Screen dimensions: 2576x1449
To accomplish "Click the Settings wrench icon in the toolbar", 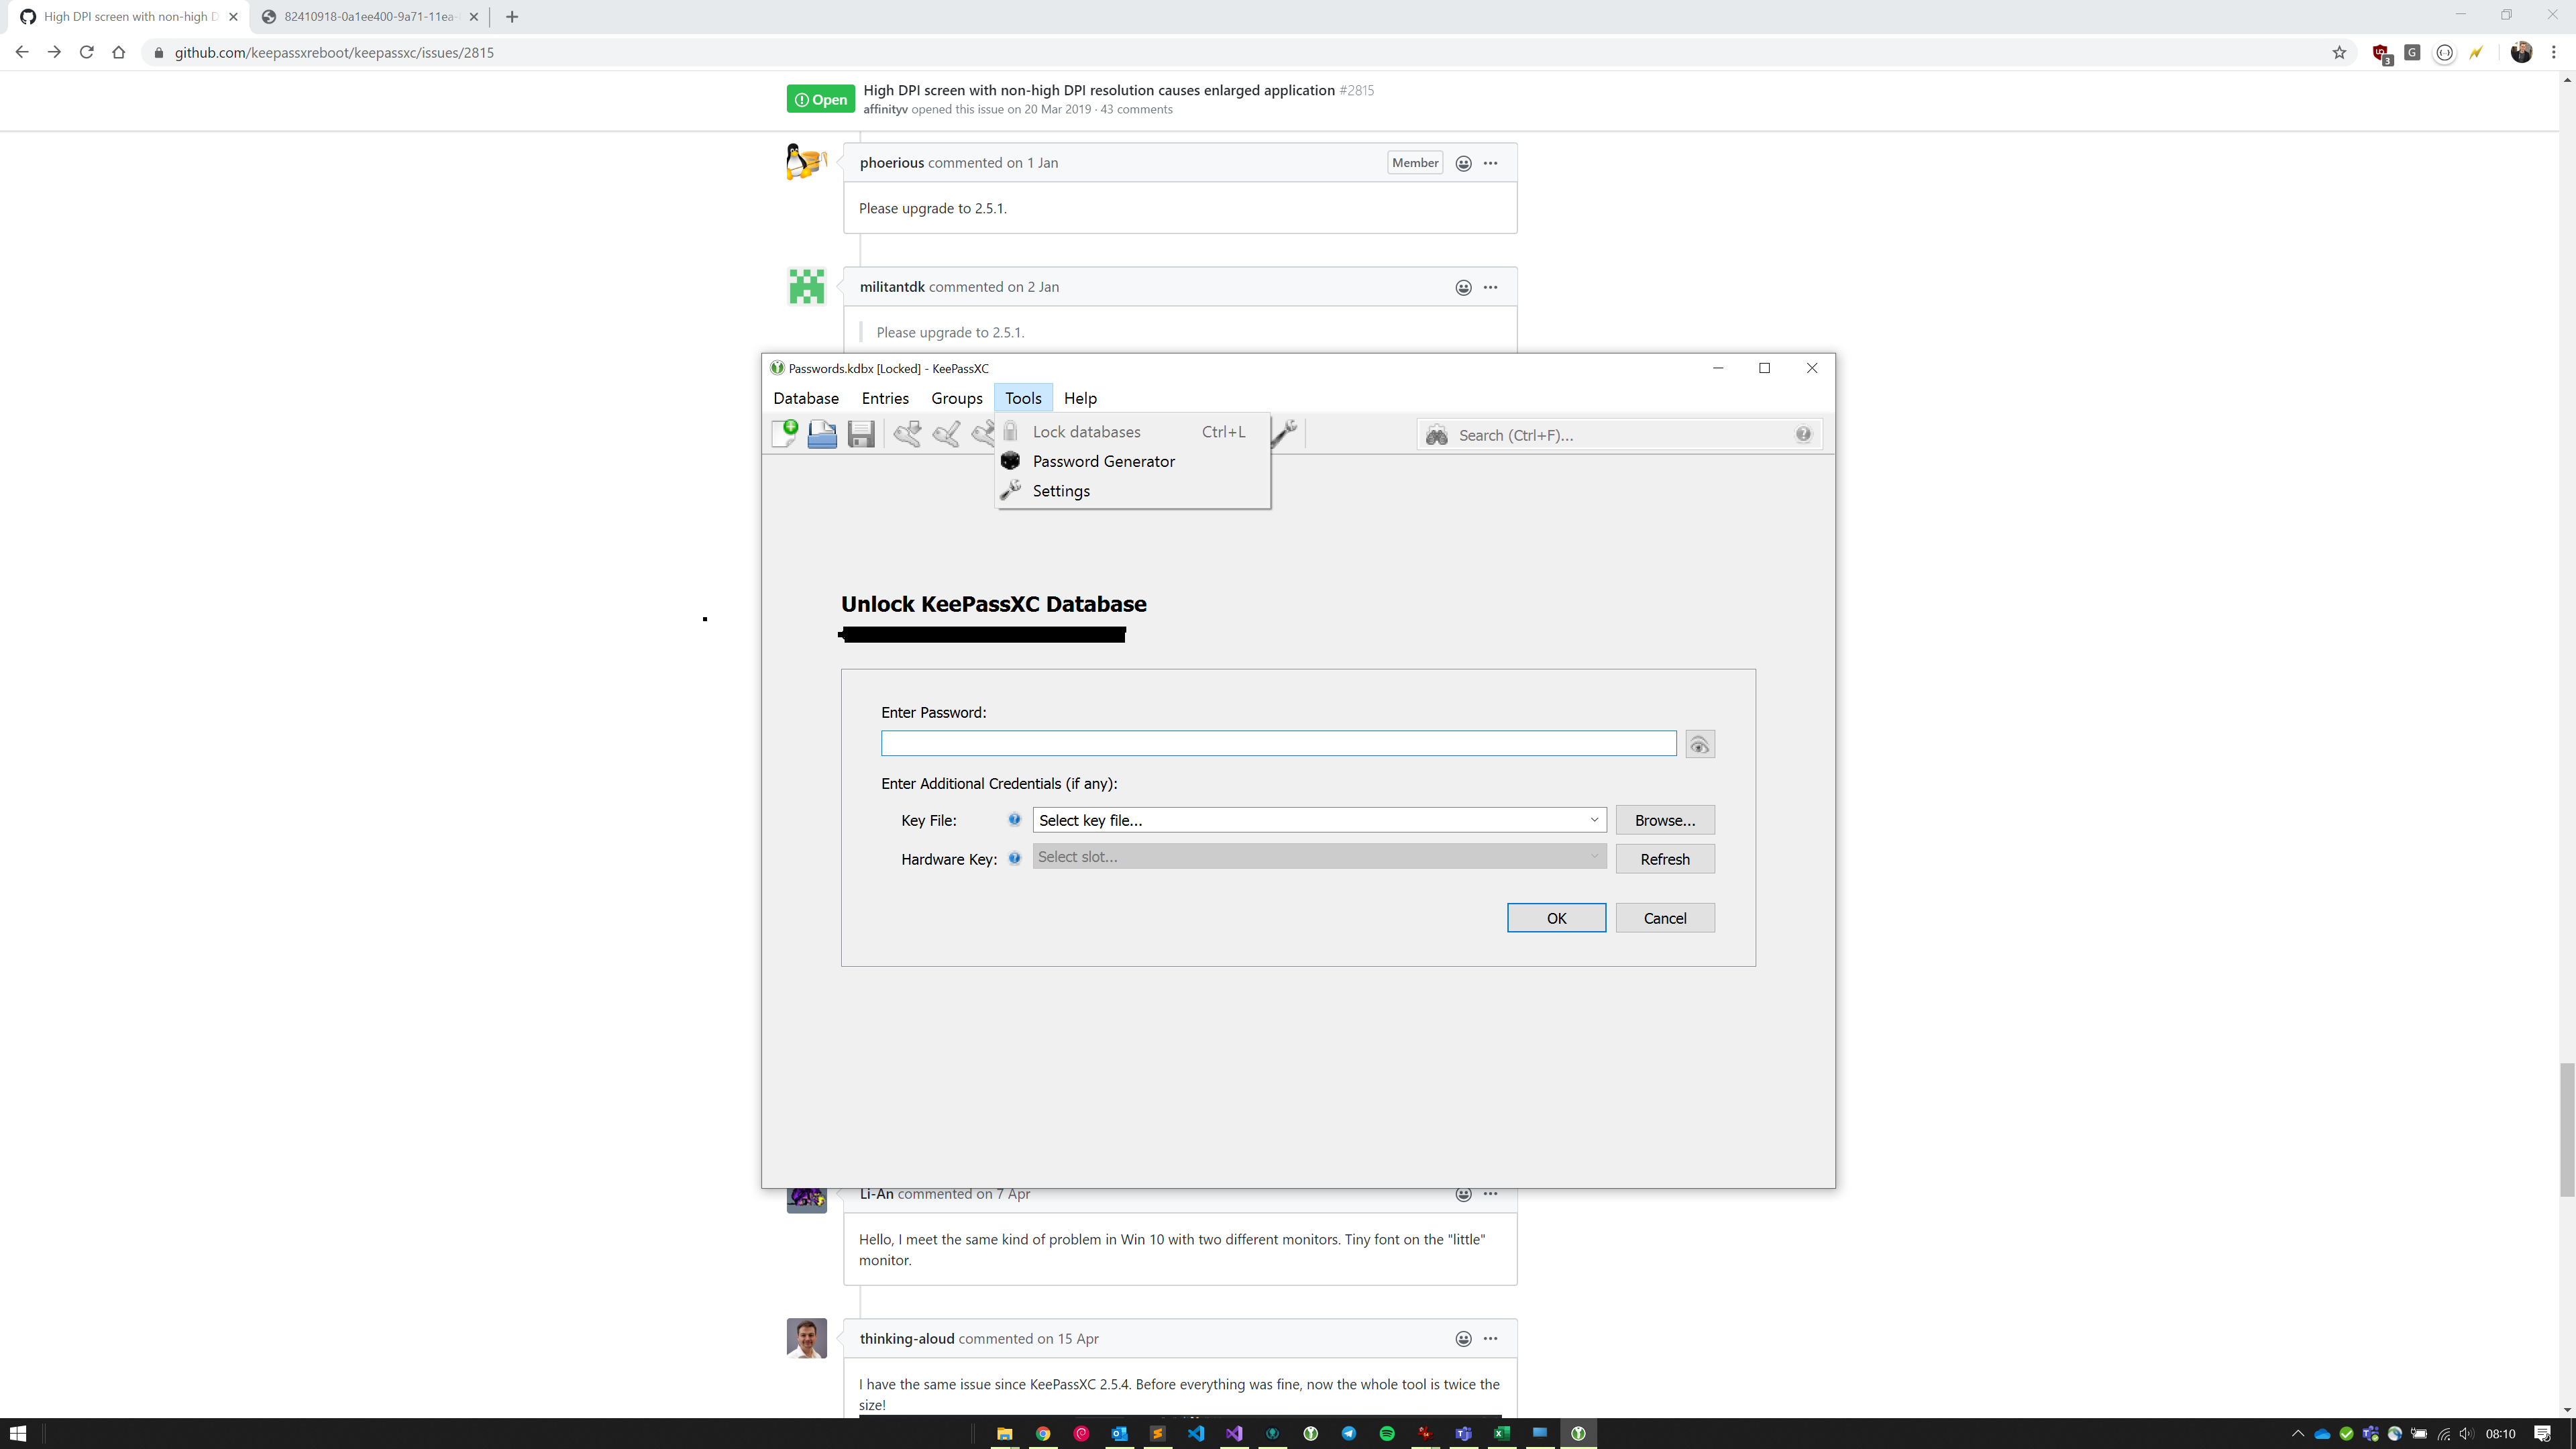I will [1285, 433].
